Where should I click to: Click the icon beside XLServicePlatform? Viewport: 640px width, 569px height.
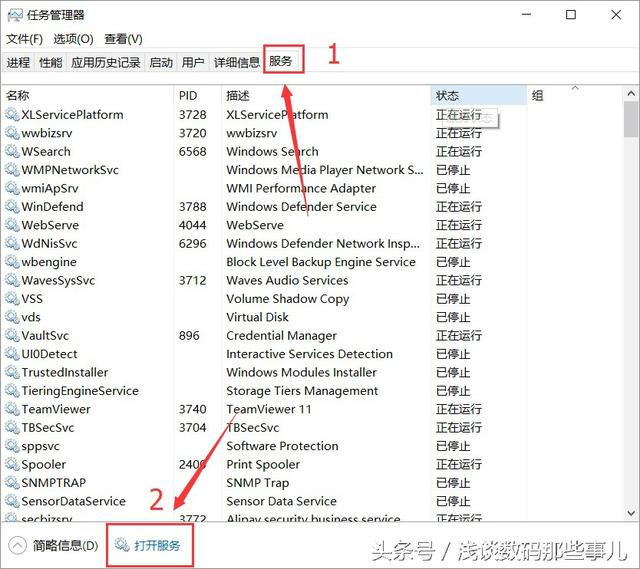[12, 115]
